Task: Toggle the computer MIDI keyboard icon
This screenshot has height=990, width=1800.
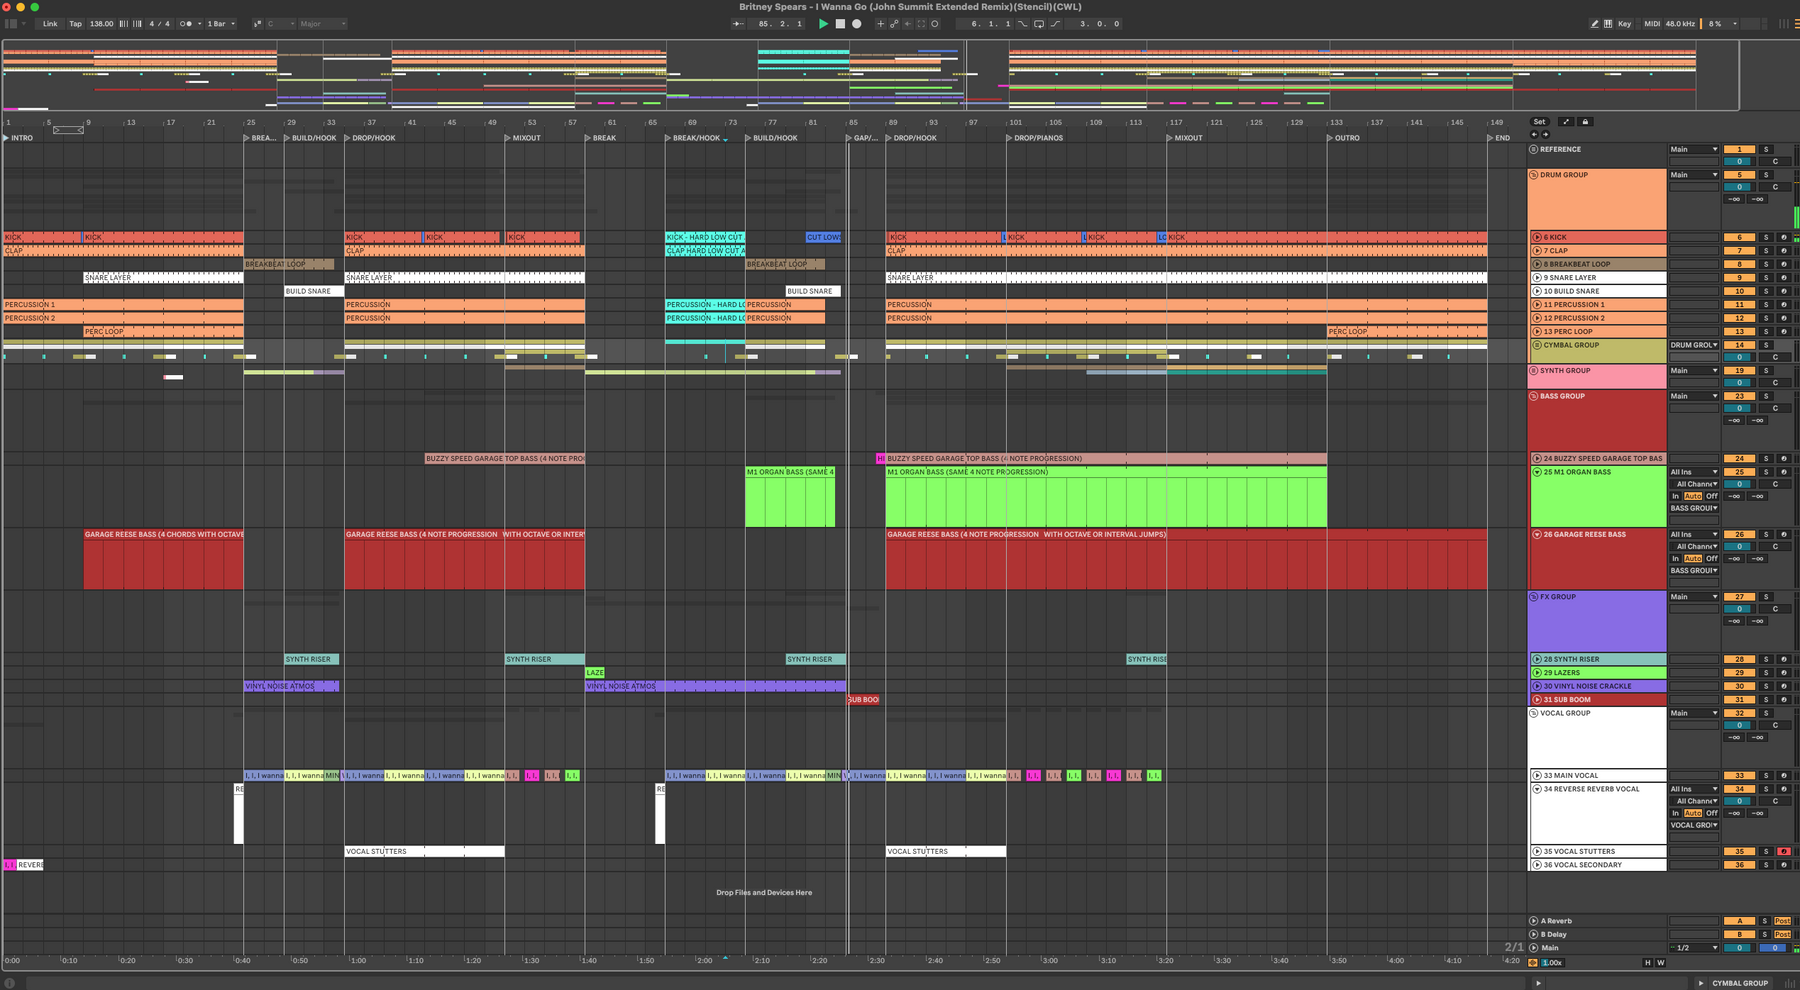Action: [x=1608, y=24]
